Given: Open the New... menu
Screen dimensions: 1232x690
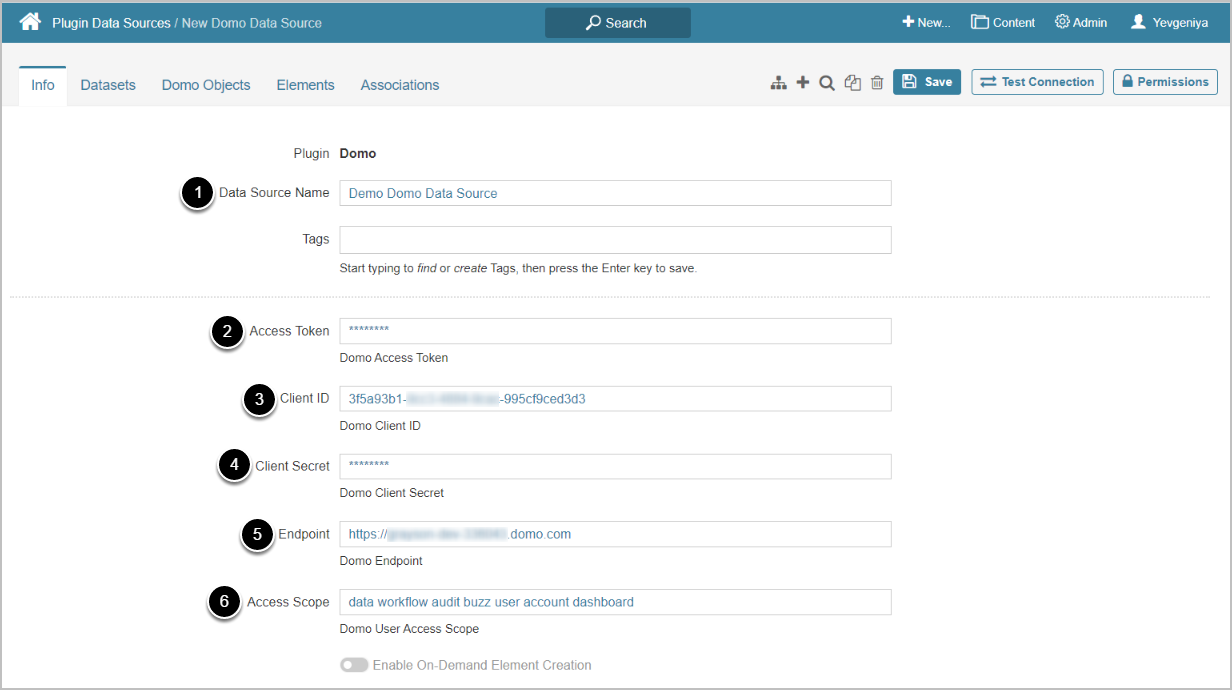Looking at the screenshot, I should click(x=926, y=22).
